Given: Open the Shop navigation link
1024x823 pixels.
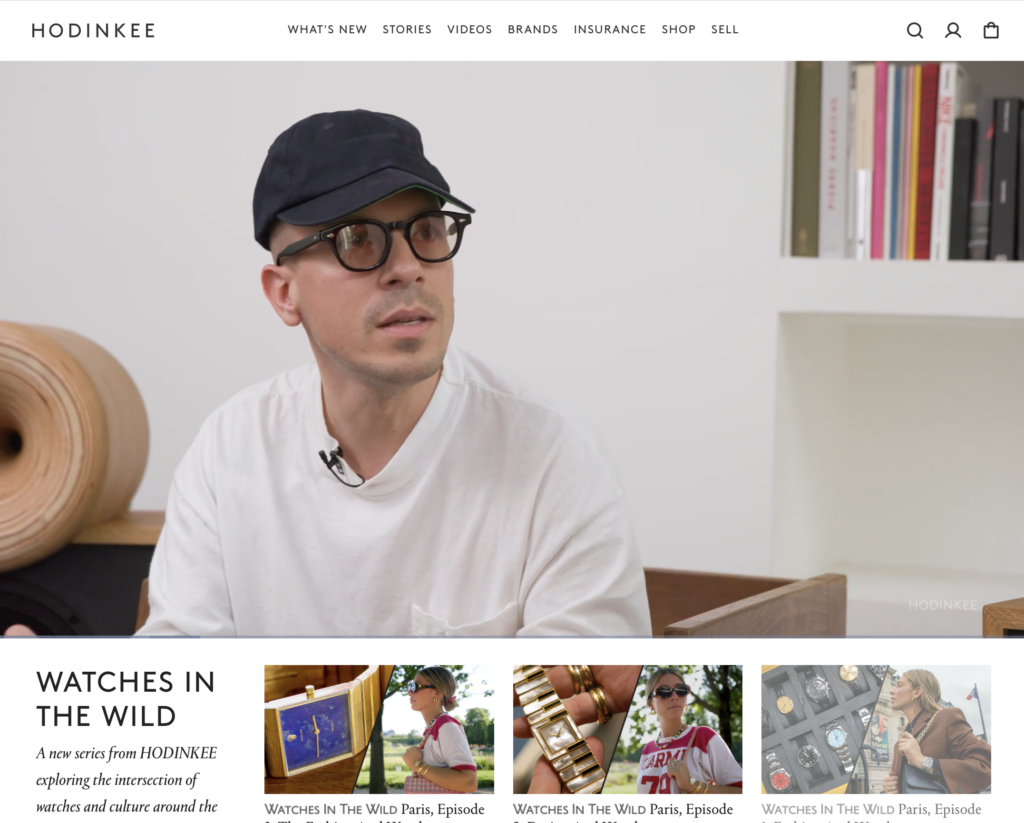Looking at the screenshot, I should pos(679,29).
